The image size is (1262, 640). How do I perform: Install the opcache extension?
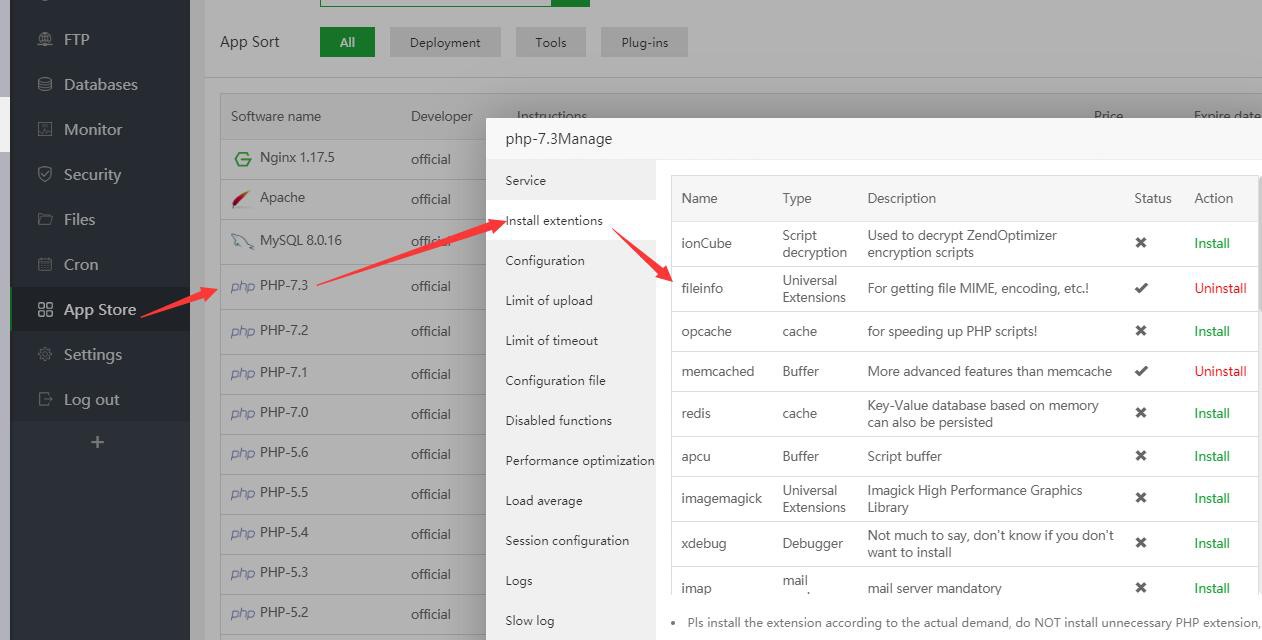click(x=1211, y=331)
